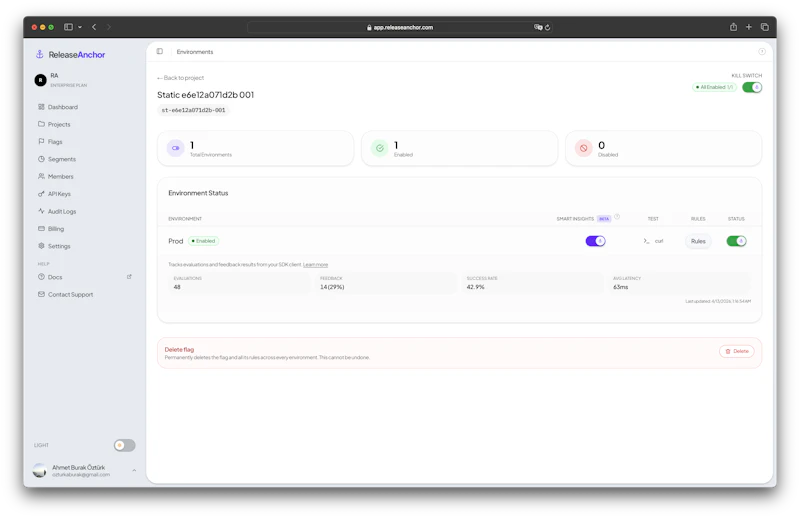Open the Members page
The width and height of the screenshot is (800, 518).
coord(56,177)
